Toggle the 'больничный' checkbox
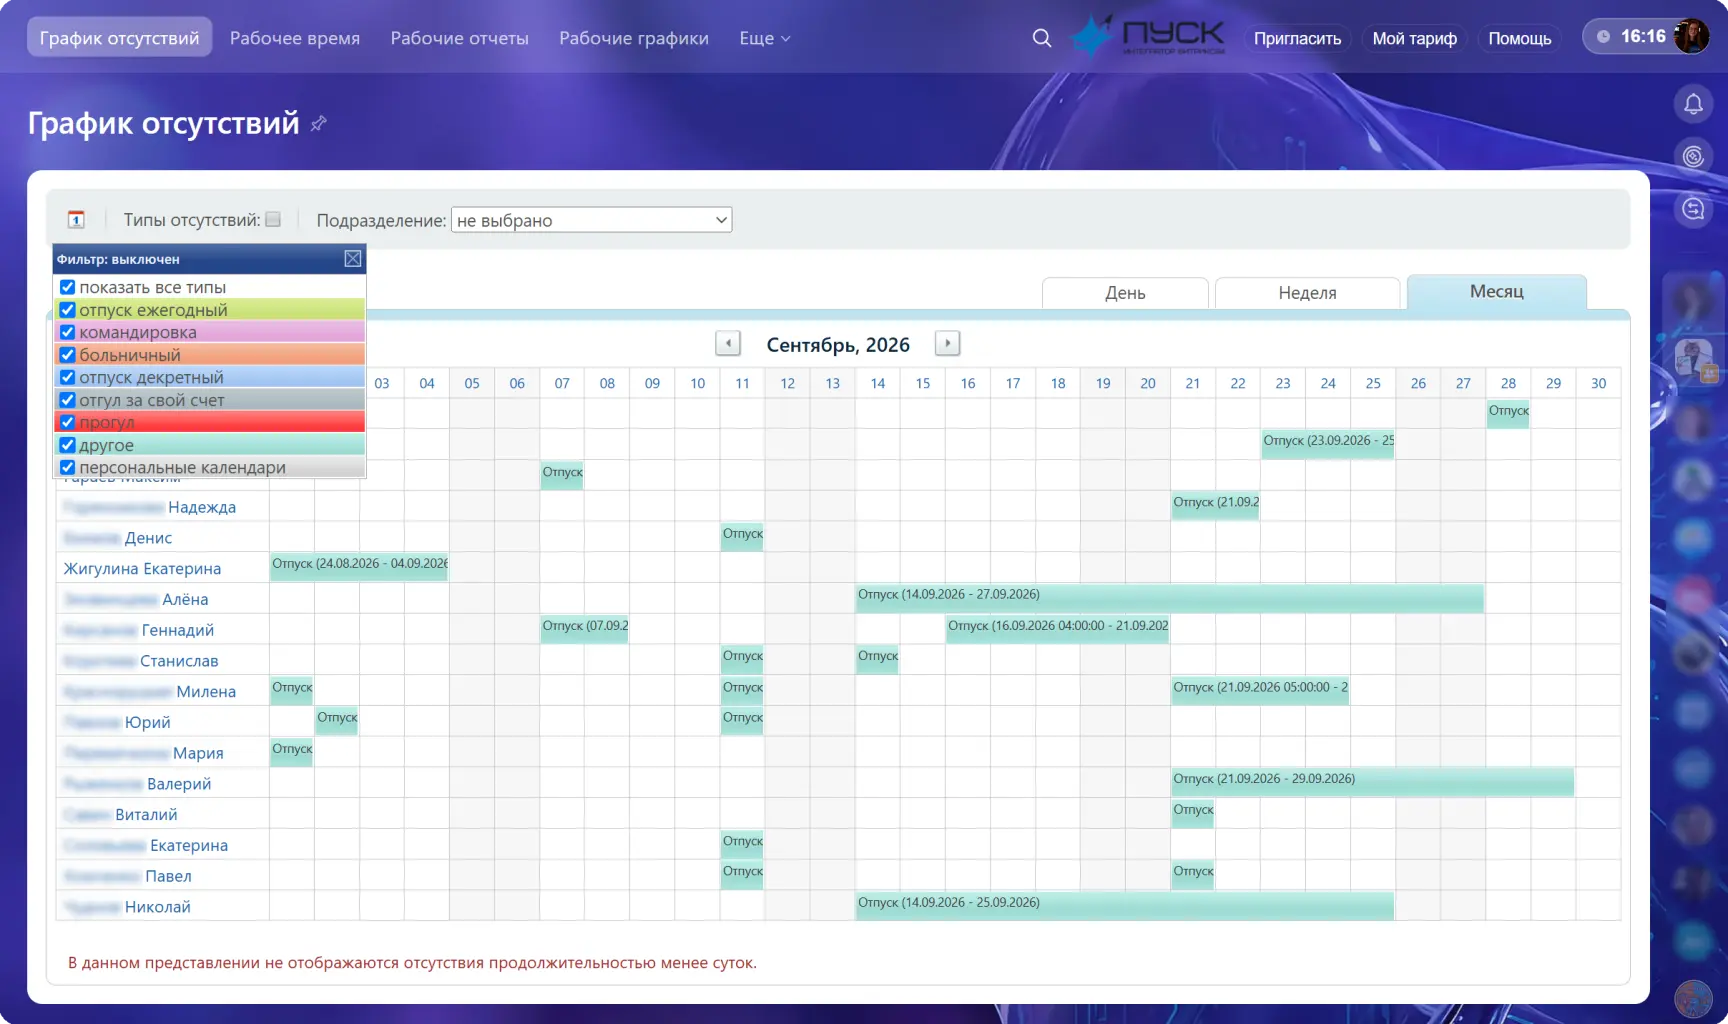This screenshot has height=1024, width=1728. pos(68,355)
